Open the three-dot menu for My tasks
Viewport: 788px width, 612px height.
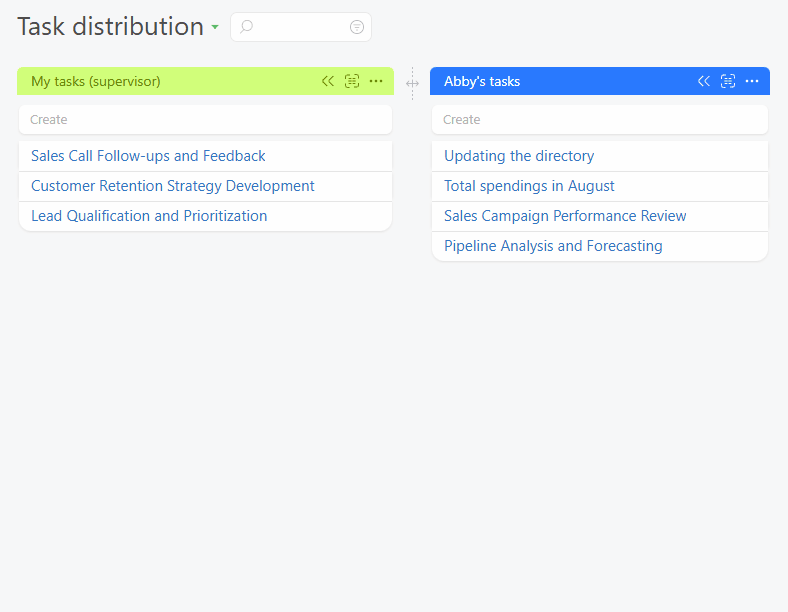pyautogui.click(x=376, y=81)
